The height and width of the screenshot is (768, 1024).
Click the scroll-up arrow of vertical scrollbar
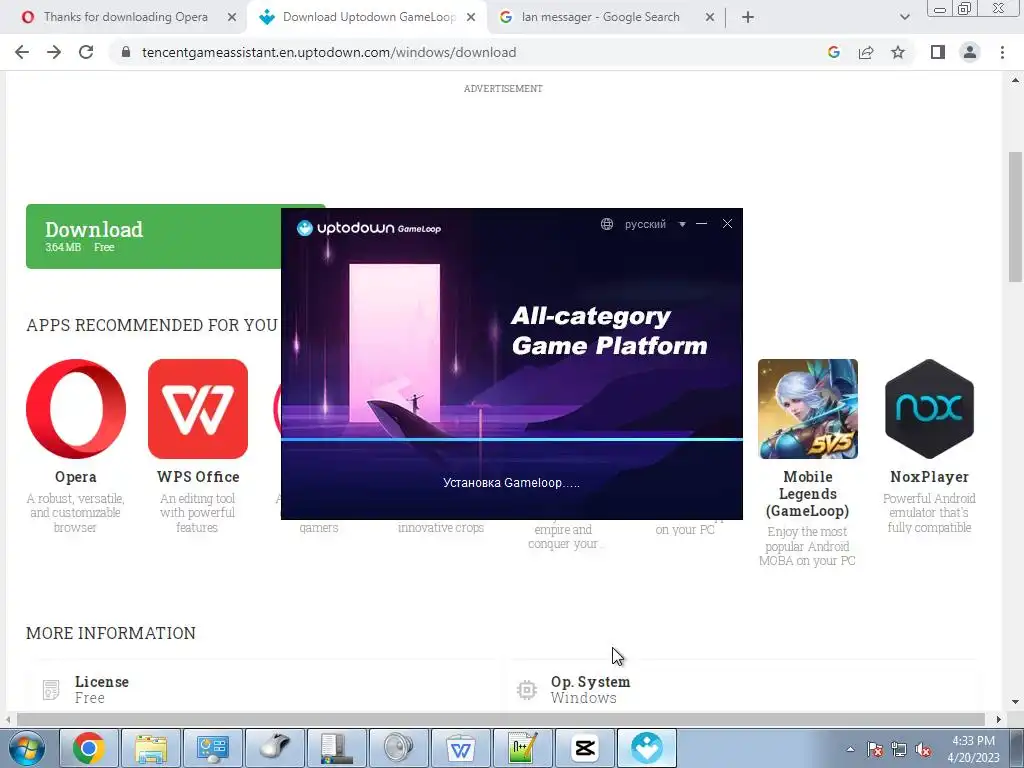(x=1015, y=80)
